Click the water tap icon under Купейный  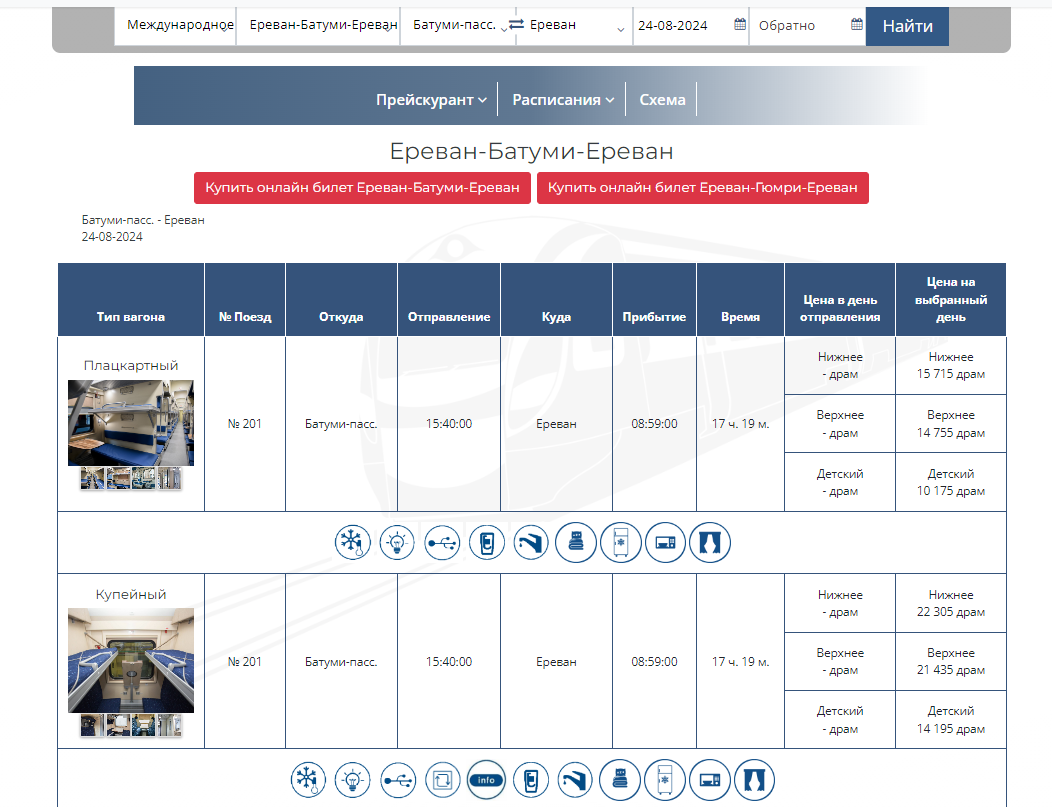point(575,779)
